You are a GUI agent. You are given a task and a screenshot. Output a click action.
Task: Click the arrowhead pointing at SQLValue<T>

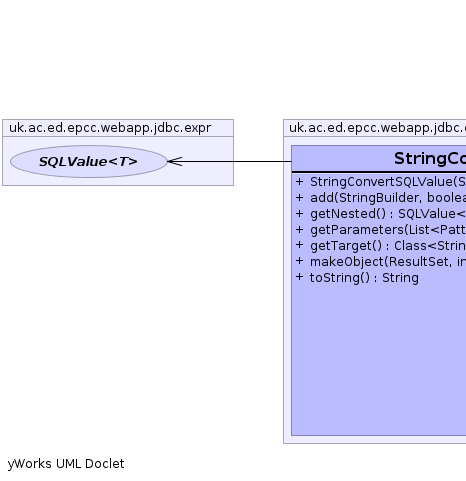tap(175, 162)
